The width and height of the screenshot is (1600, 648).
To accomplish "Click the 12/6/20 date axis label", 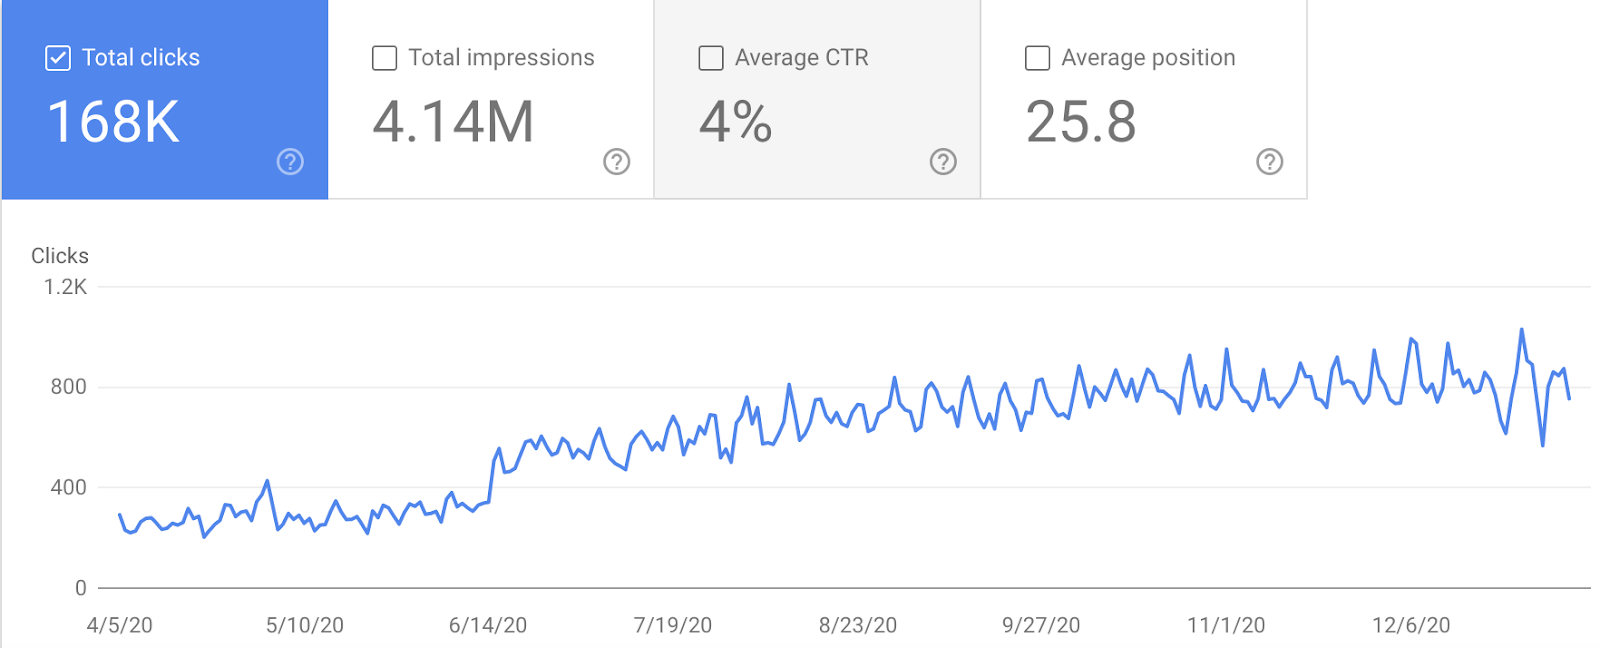I will click(1411, 625).
